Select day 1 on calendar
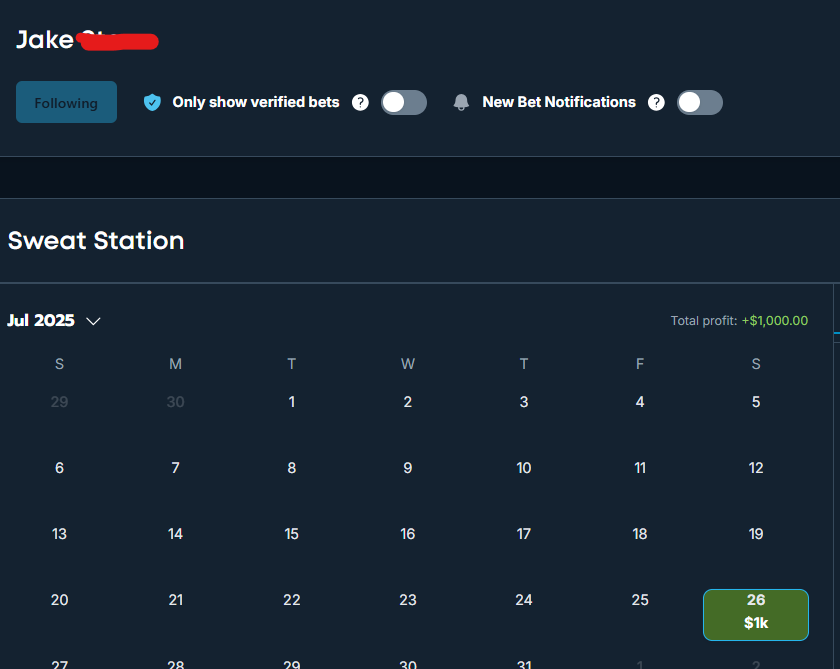This screenshot has height=669, width=840. point(291,402)
